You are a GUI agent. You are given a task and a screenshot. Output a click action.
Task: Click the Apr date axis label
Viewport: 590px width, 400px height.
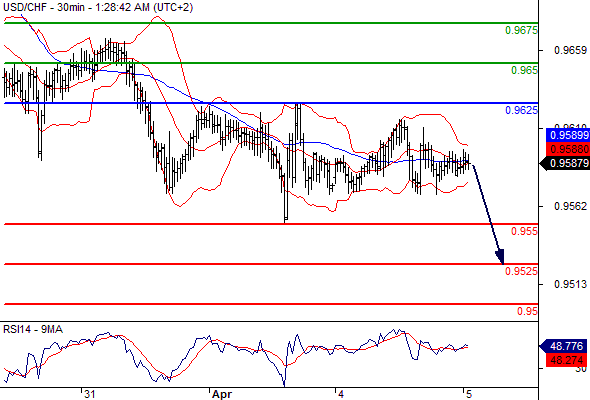click(222, 394)
